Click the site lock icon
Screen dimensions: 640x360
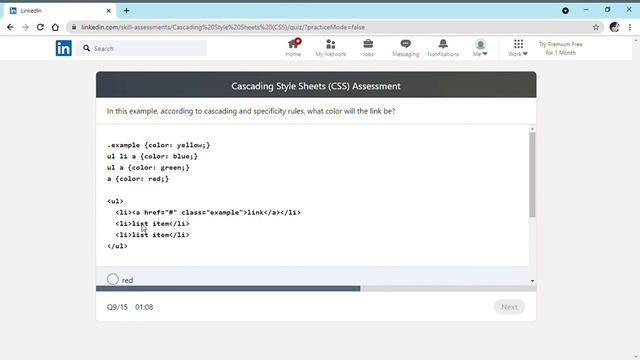[74, 27]
